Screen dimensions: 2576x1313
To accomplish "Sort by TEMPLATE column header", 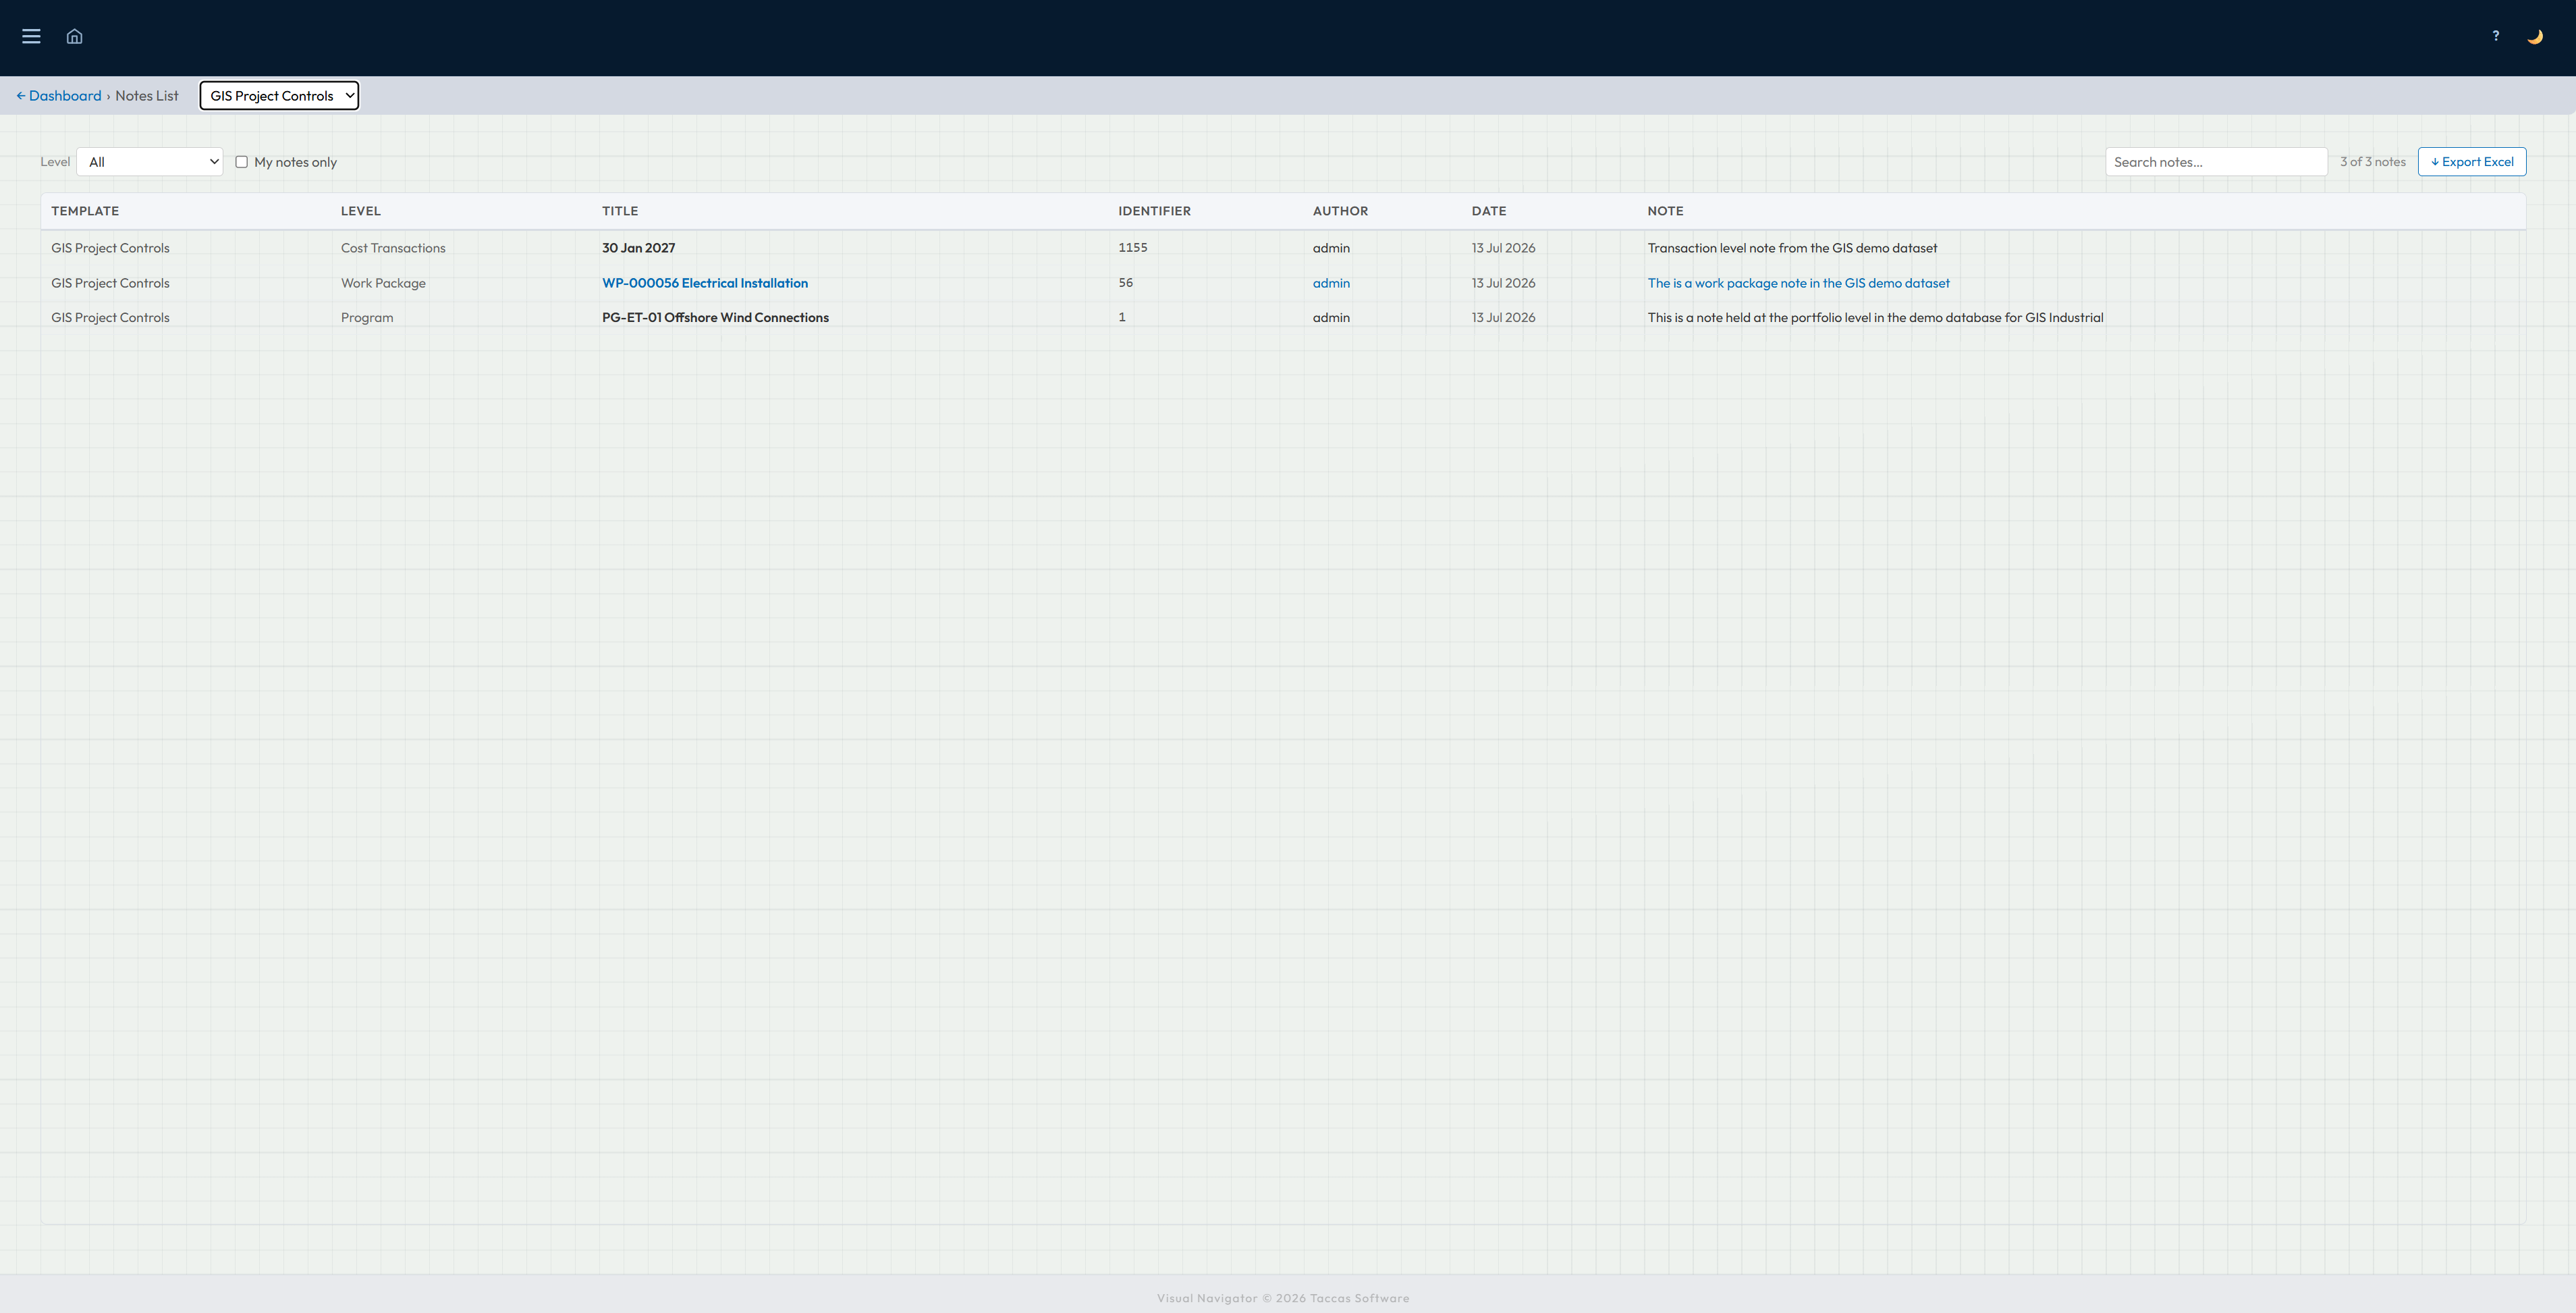I will point(85,211).
